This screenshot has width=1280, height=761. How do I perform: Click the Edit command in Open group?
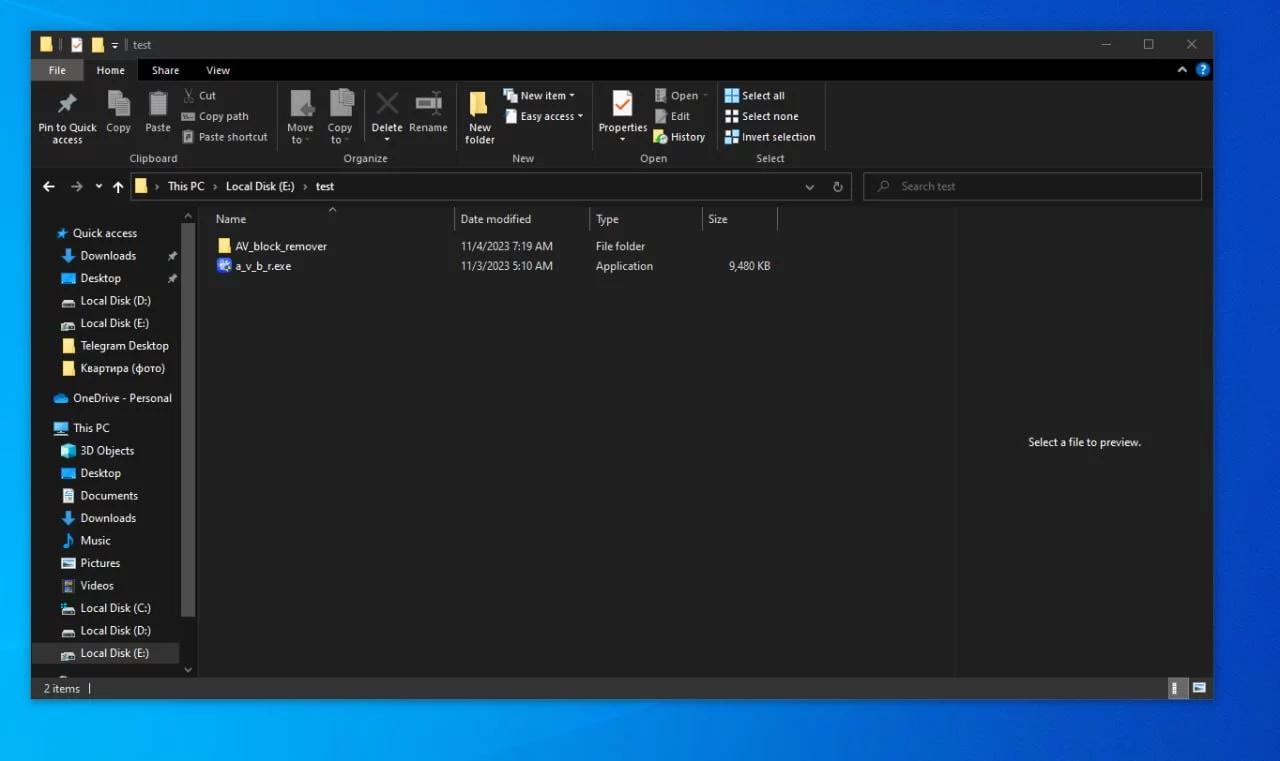(x=672, y=116)
